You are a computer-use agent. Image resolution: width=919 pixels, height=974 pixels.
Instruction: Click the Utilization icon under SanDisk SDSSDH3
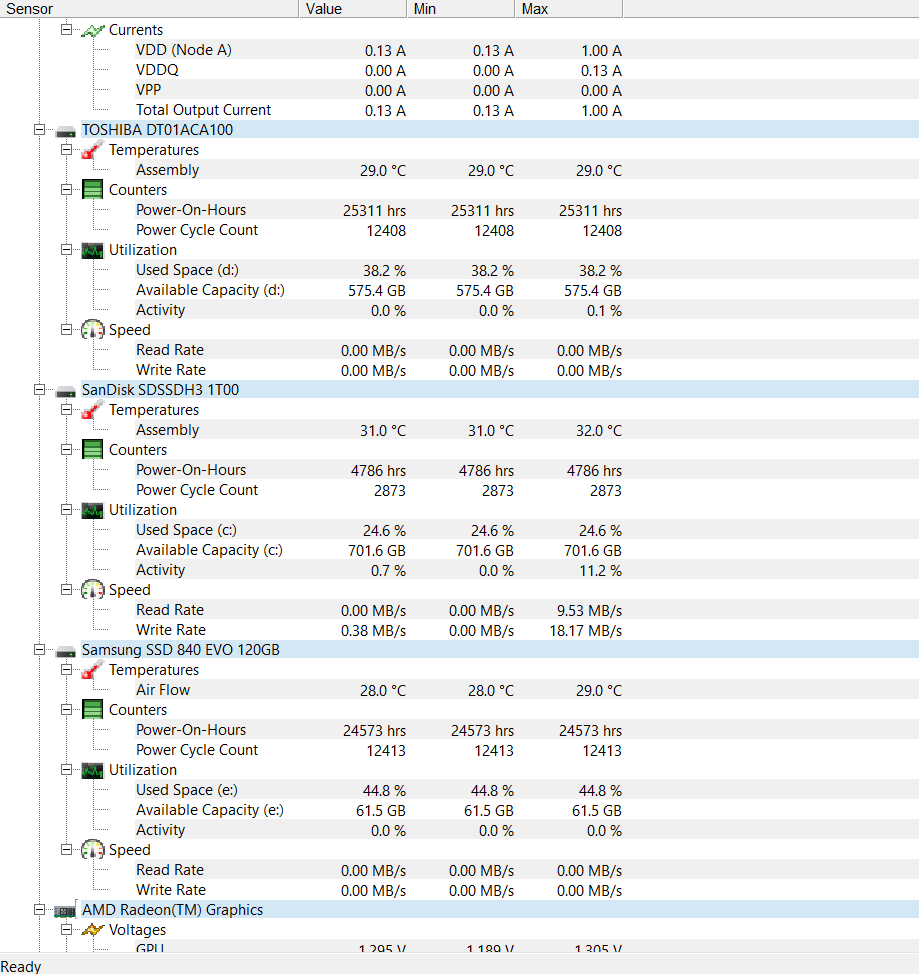92,509
